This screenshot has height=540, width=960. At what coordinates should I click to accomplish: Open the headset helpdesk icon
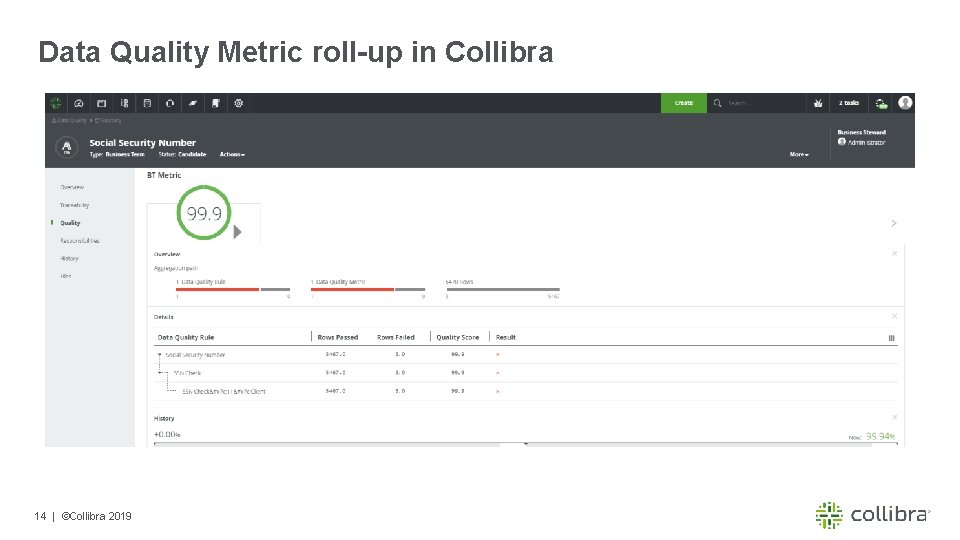pyautogui.click(x=170, y=103)
